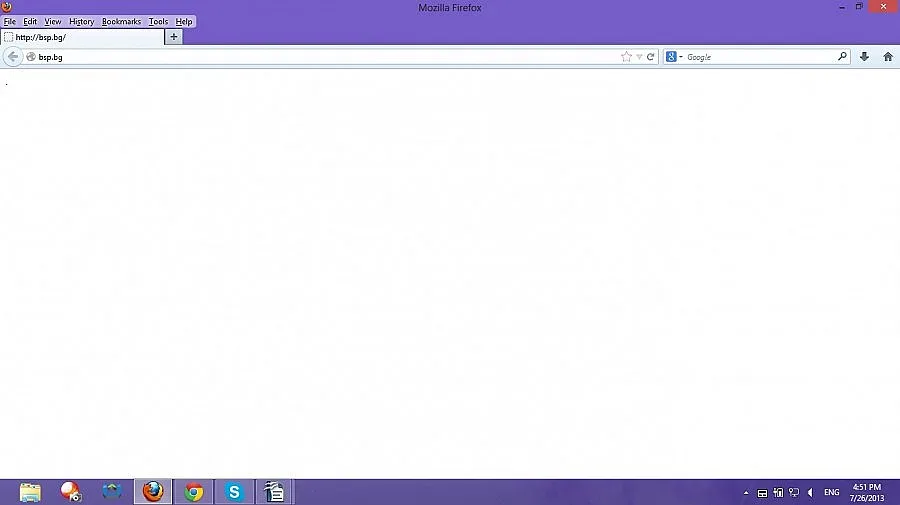Open the History menu
Viewport: 900px width, 505px height.
pyautogui.click(x=81, y=21)
